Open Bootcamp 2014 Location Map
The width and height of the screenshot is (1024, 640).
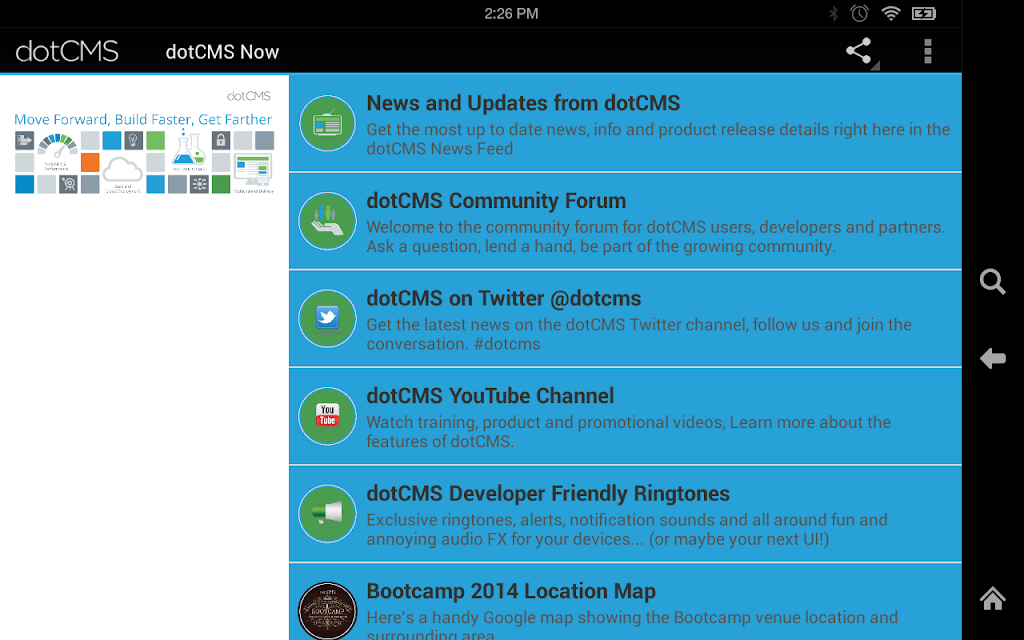626,601
